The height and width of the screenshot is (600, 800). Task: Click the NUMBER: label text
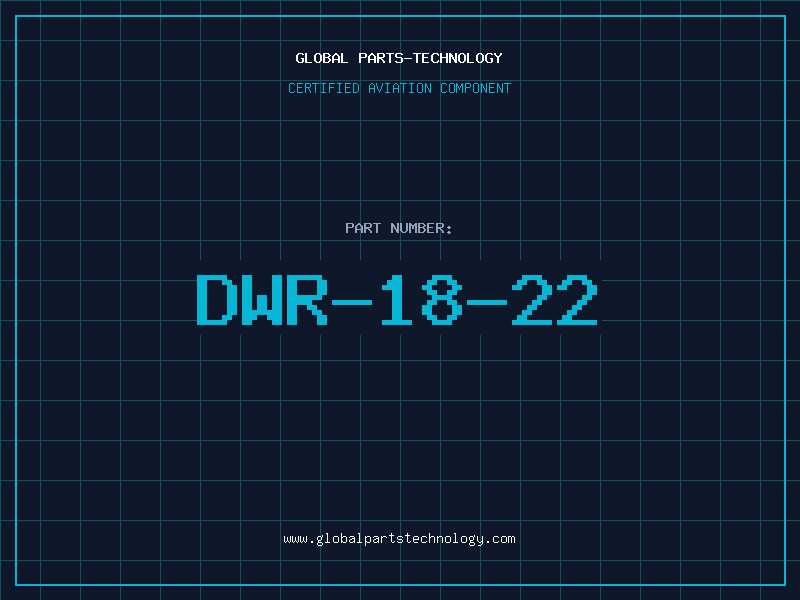point(421,228)
